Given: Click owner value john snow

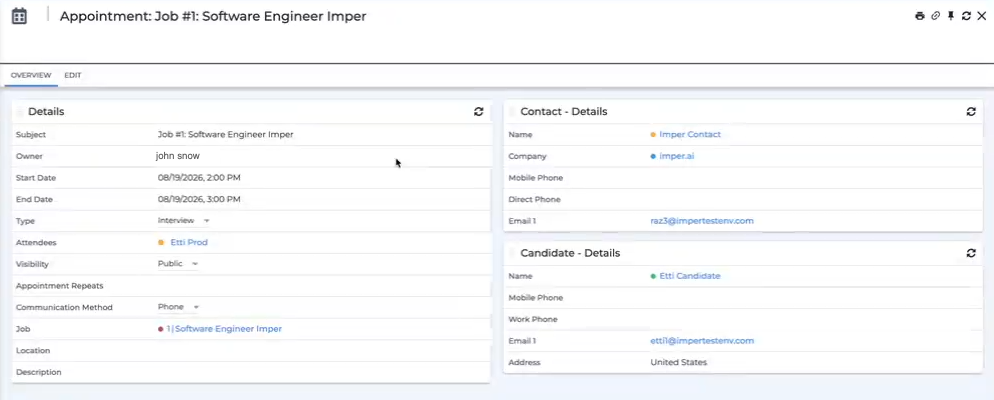Looking at the screenshot, I should coord(178,156).
